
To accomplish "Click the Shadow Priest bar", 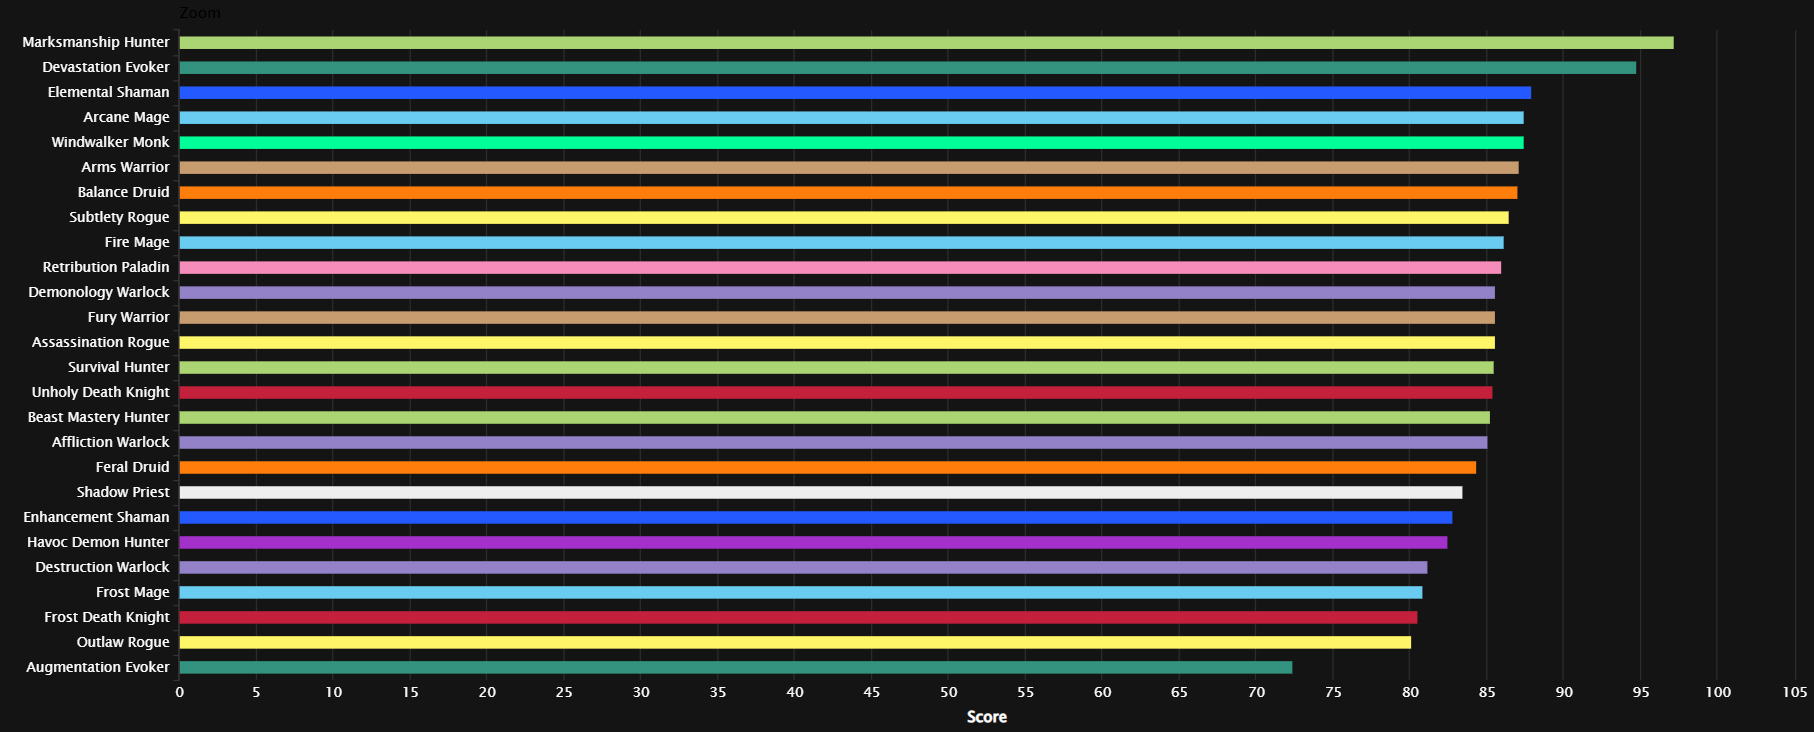I will [821, 492].
